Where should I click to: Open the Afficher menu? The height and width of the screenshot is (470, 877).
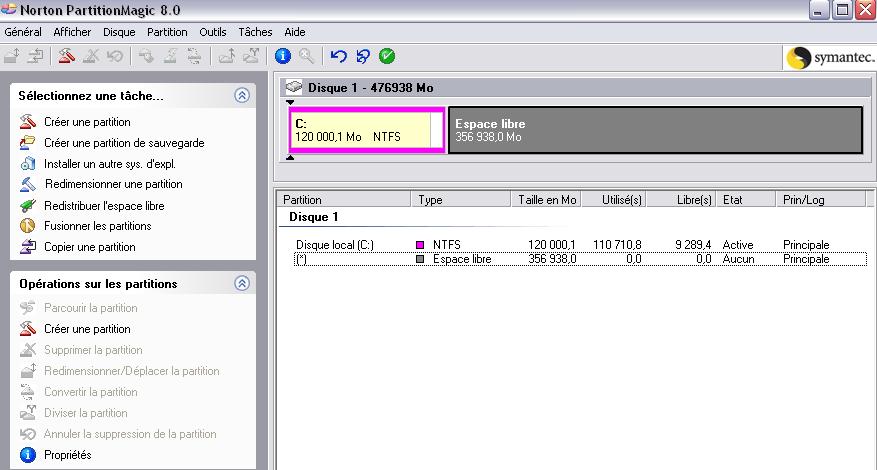click(x=72, y=32)
